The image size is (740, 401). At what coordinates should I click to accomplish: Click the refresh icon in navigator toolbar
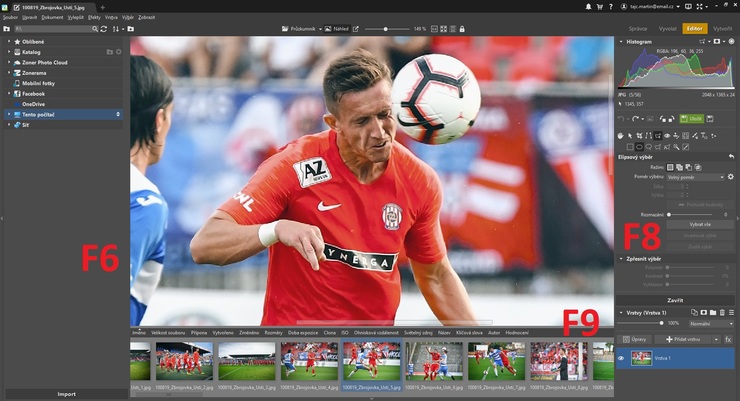point(103,28)
